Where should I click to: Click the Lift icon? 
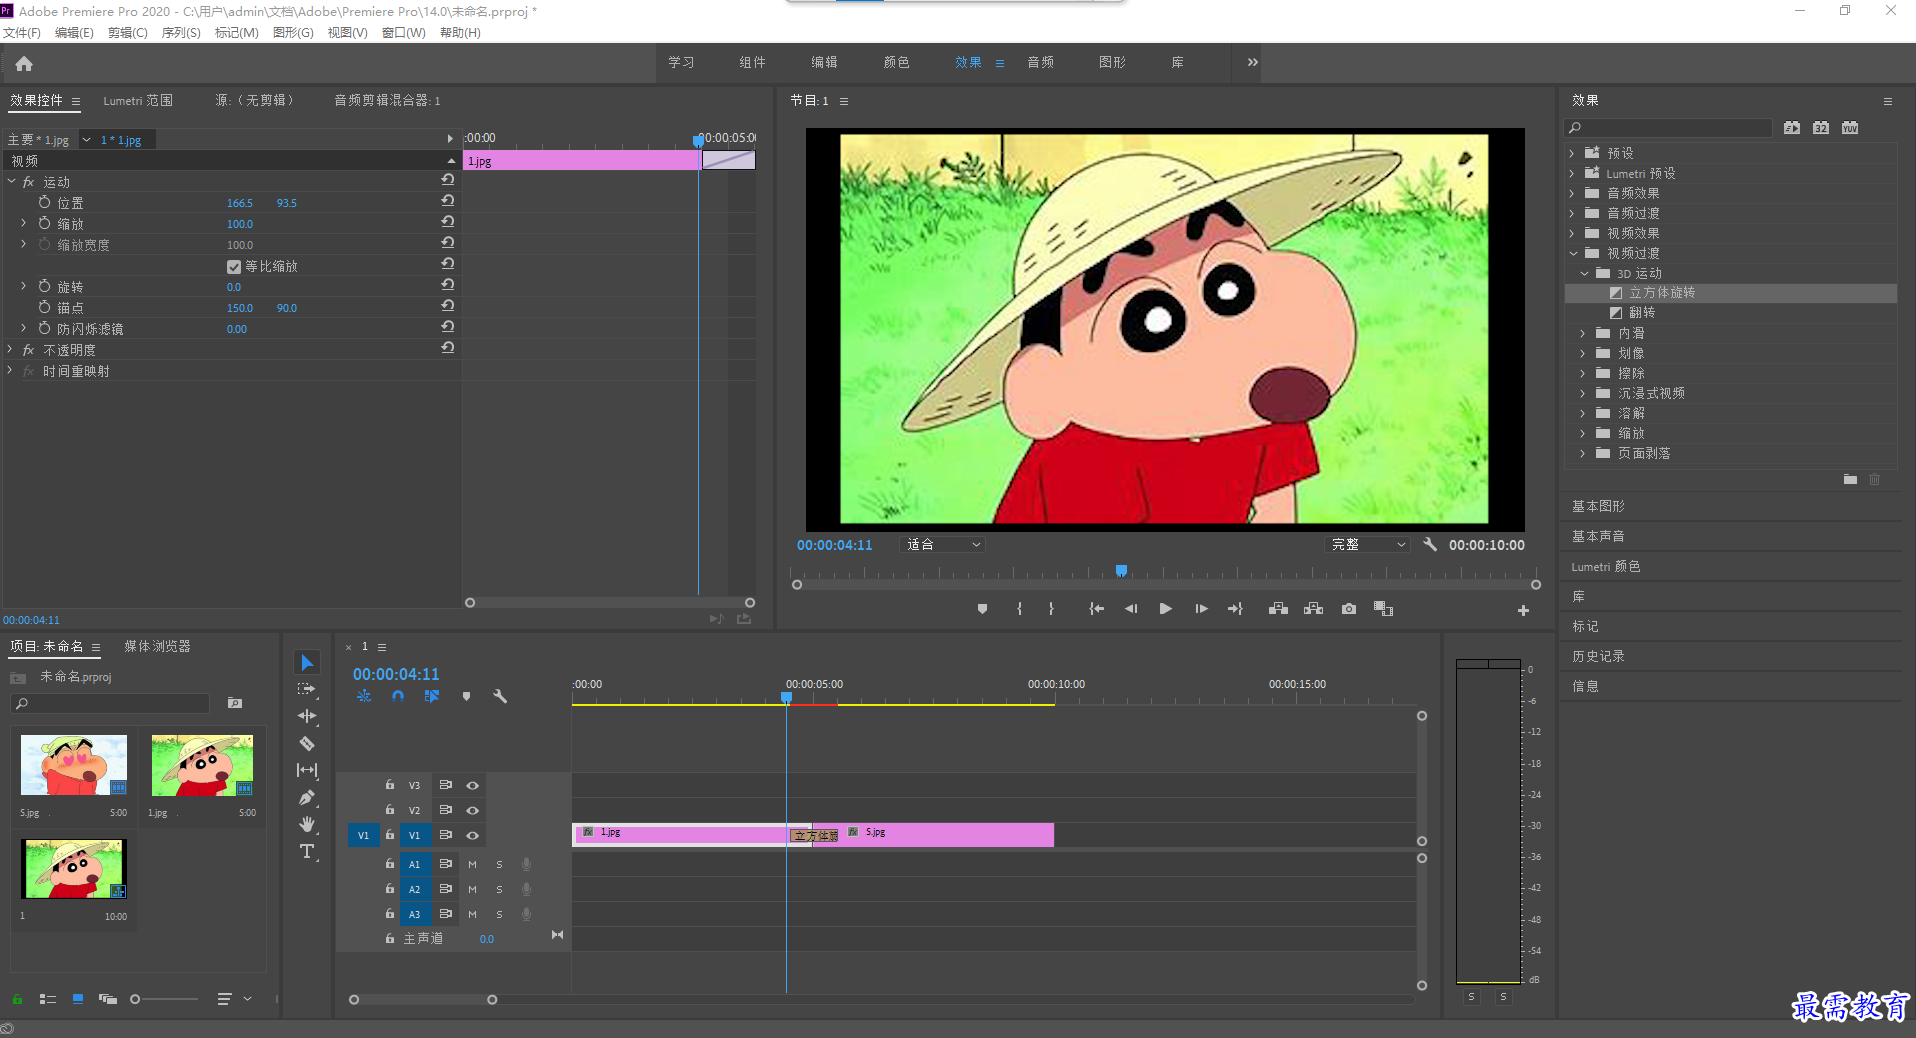click(1278, 608)
